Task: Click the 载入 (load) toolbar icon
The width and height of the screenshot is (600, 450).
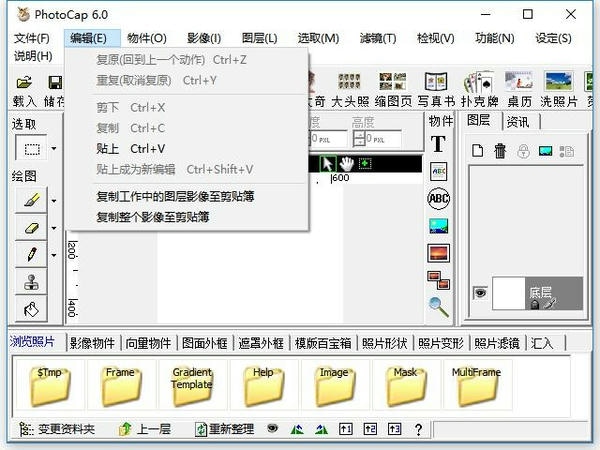Action: coord(24,91)
